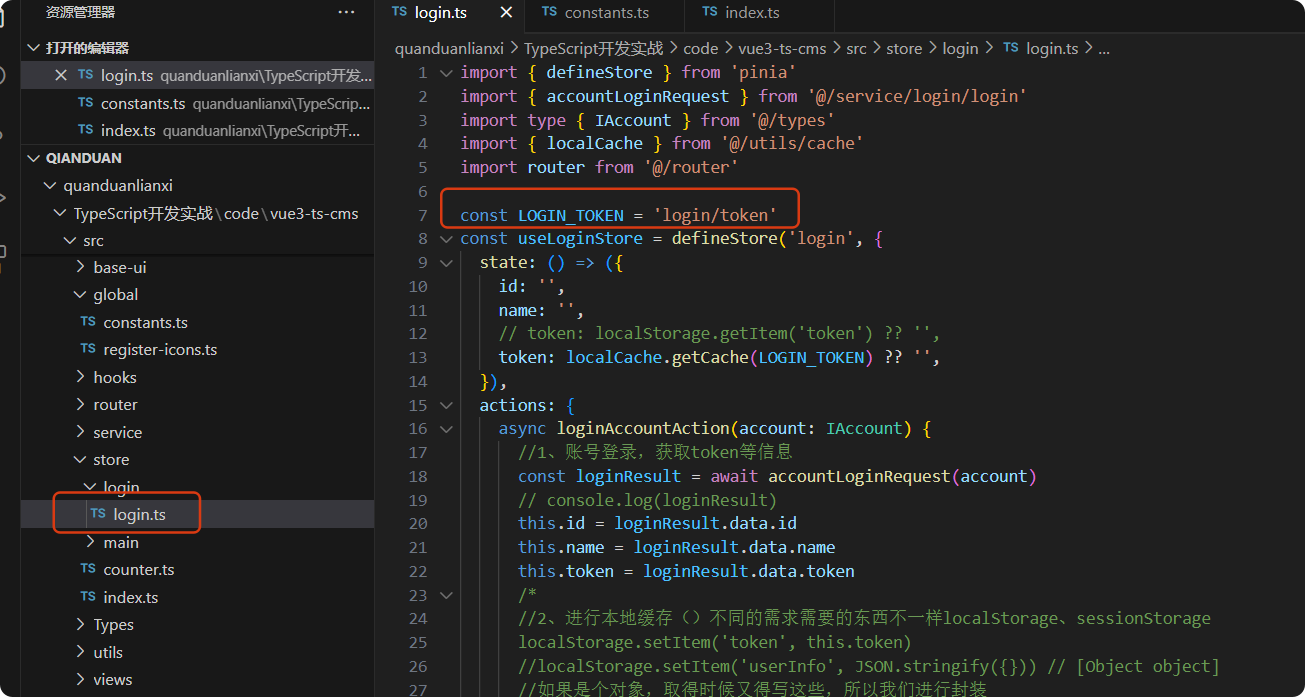
Task: Click src in the breadcrumb path
Action: (856, 48)
